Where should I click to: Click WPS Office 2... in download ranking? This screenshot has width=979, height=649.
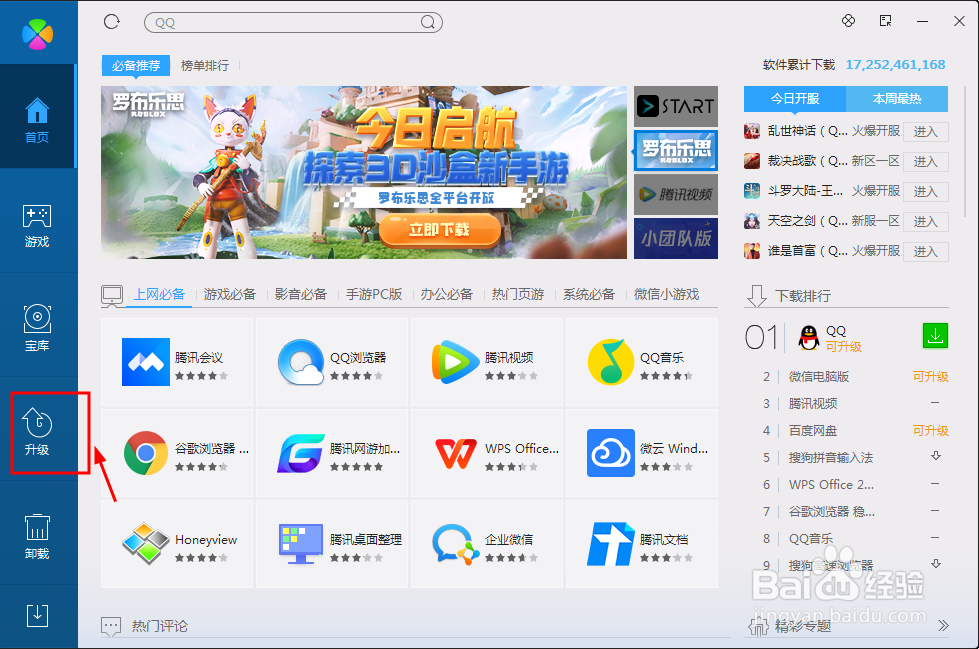point(831,485)
